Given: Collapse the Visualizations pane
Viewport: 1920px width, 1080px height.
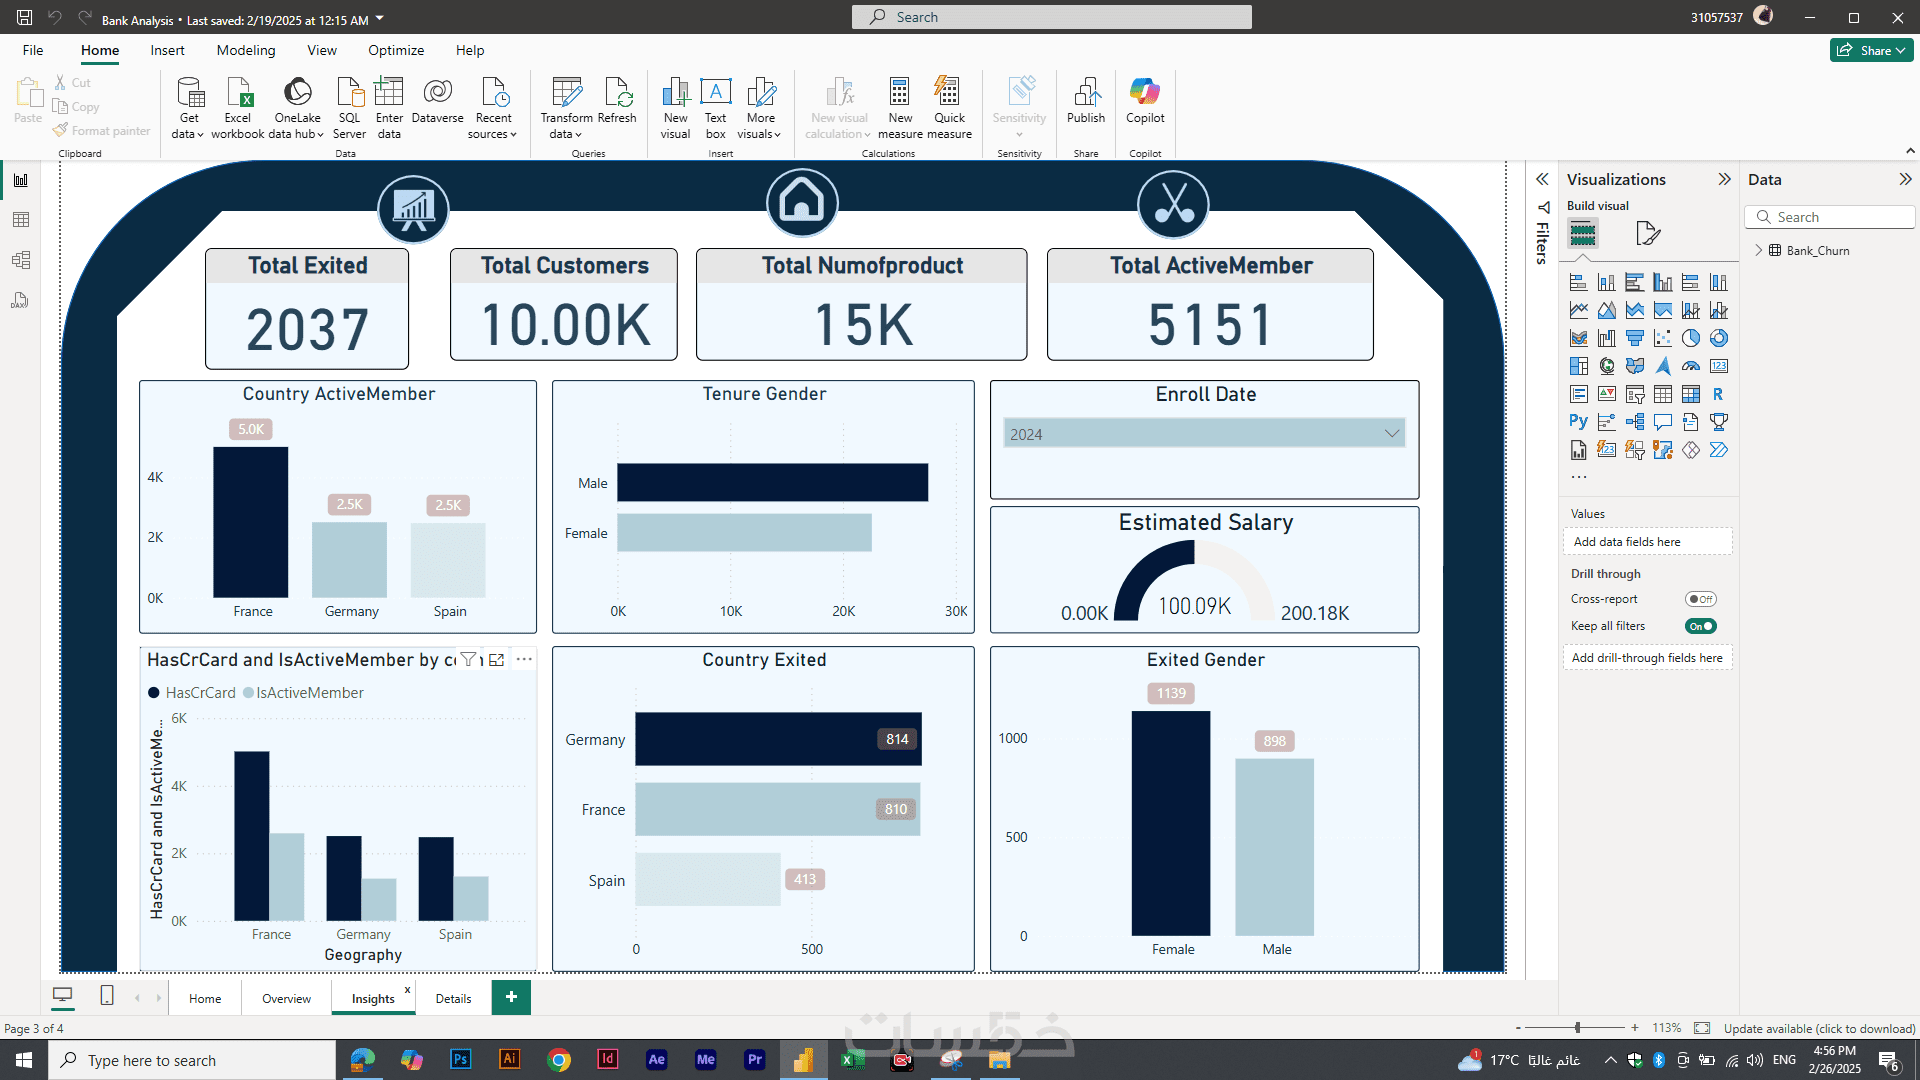Looking at the screenshot, I should tap(1724, 179).
